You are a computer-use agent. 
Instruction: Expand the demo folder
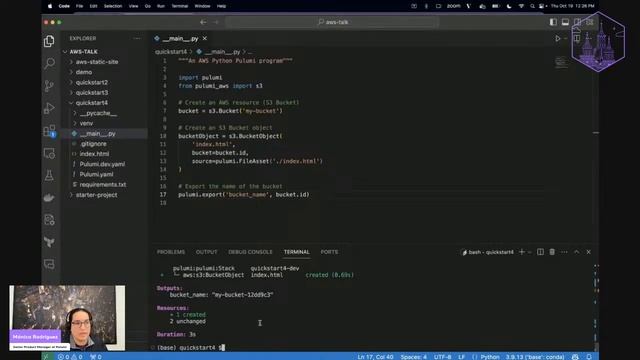coord(84,72)
